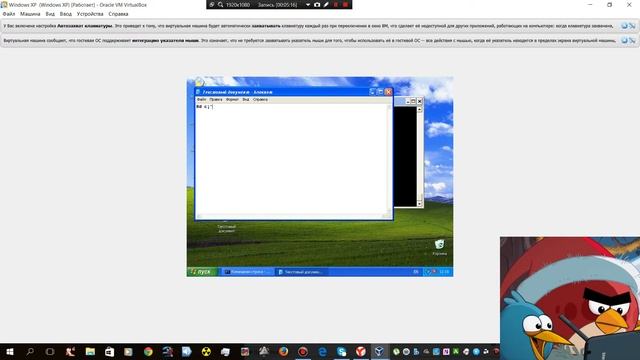Open the Ввод menu in VirtualBox
This screenshot has width=640, height=360.
(66, 14)
